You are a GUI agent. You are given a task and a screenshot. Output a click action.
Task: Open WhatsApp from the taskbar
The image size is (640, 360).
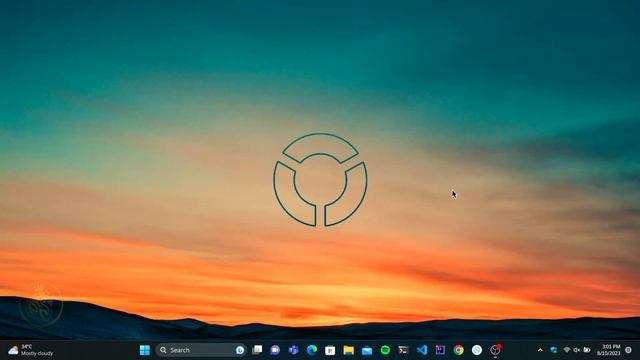click(477, 350)
